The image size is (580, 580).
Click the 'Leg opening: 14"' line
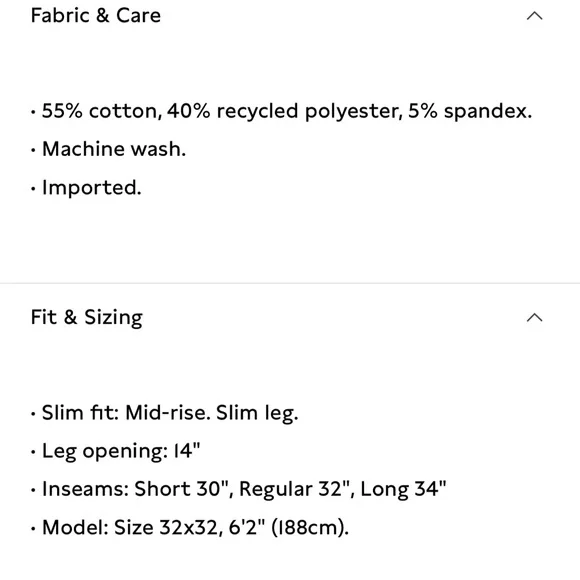pyautogui.click(x=121, y=451)
